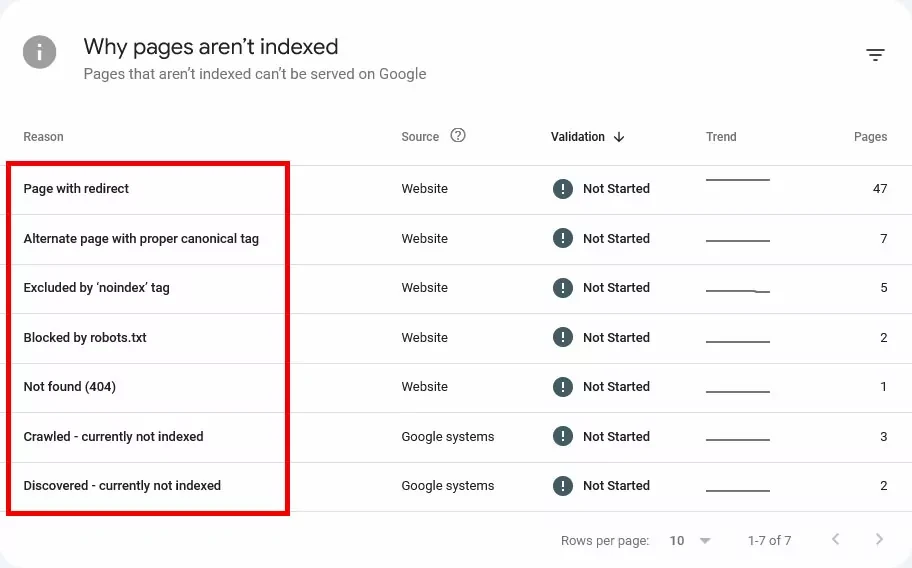Click the Not Started status in Blocked by robots.txt row
Image resolution: width=912 pixels, height=568 pixels.
(616, 338)
